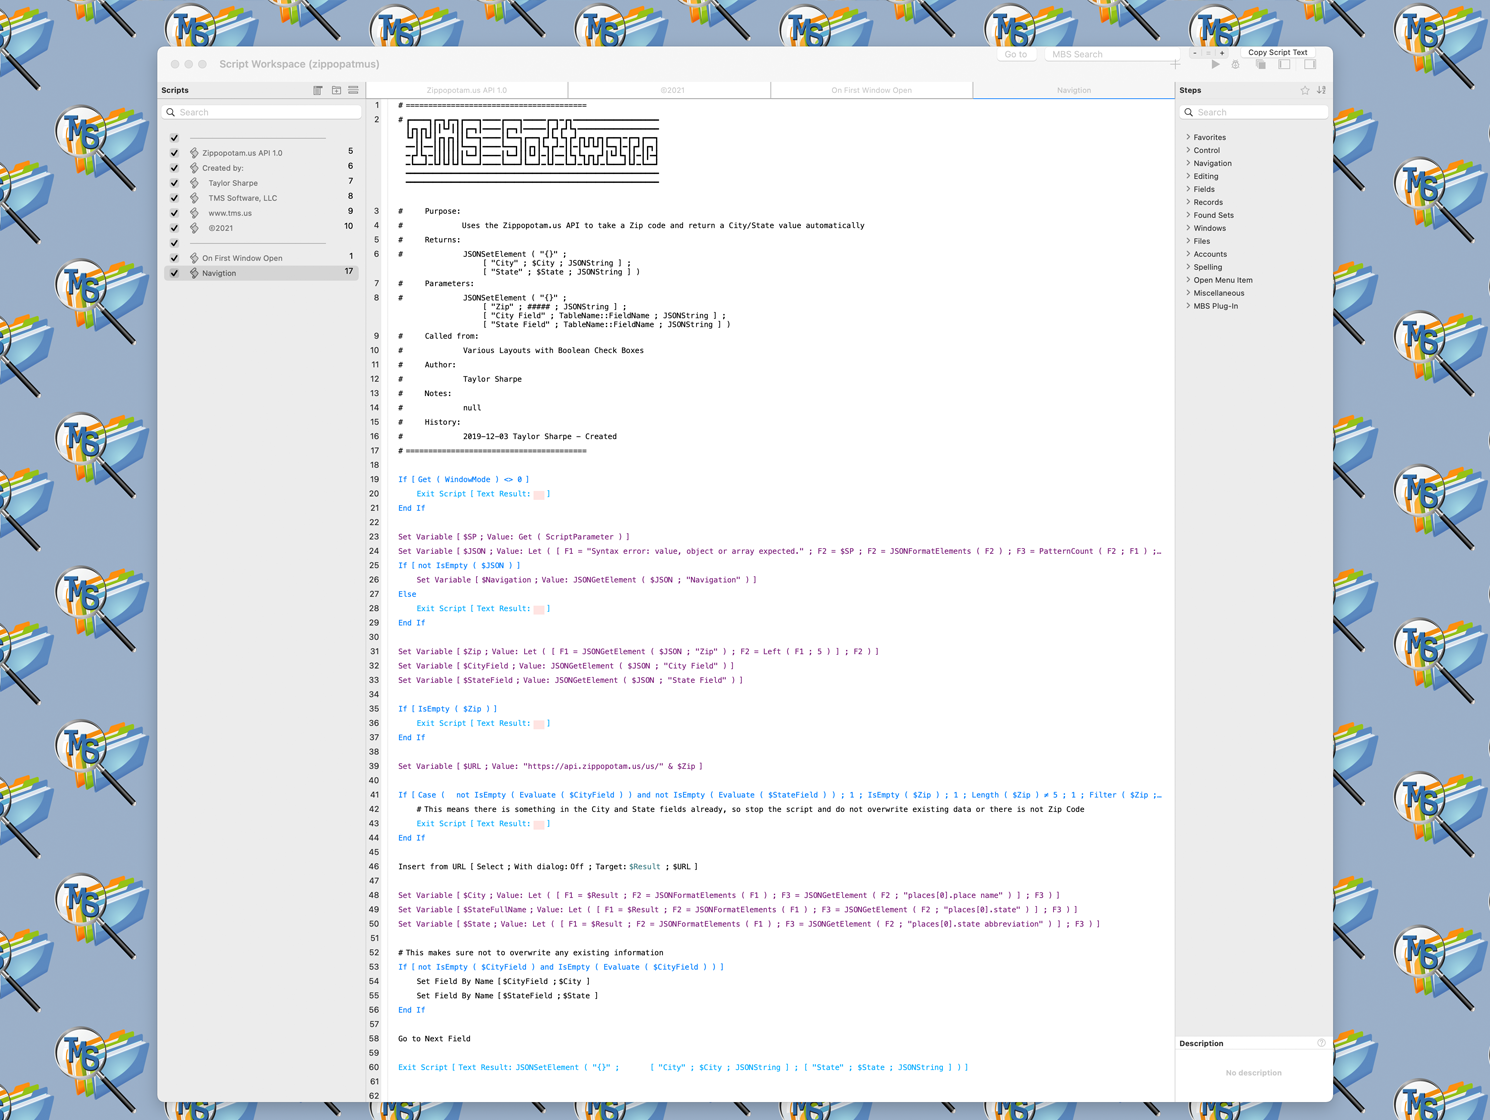Click the Steps panel Search field
Screen dimensions: 1490x1120
(x=1254, y=112)
